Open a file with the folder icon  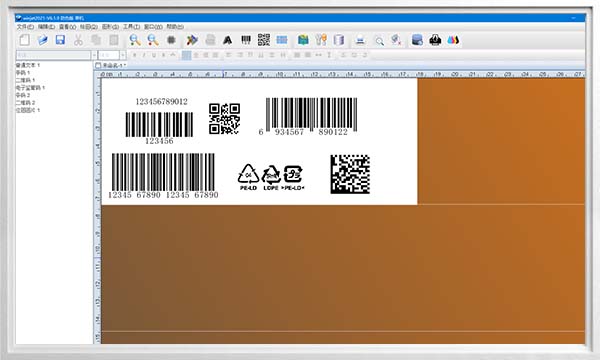coord(42,40)
